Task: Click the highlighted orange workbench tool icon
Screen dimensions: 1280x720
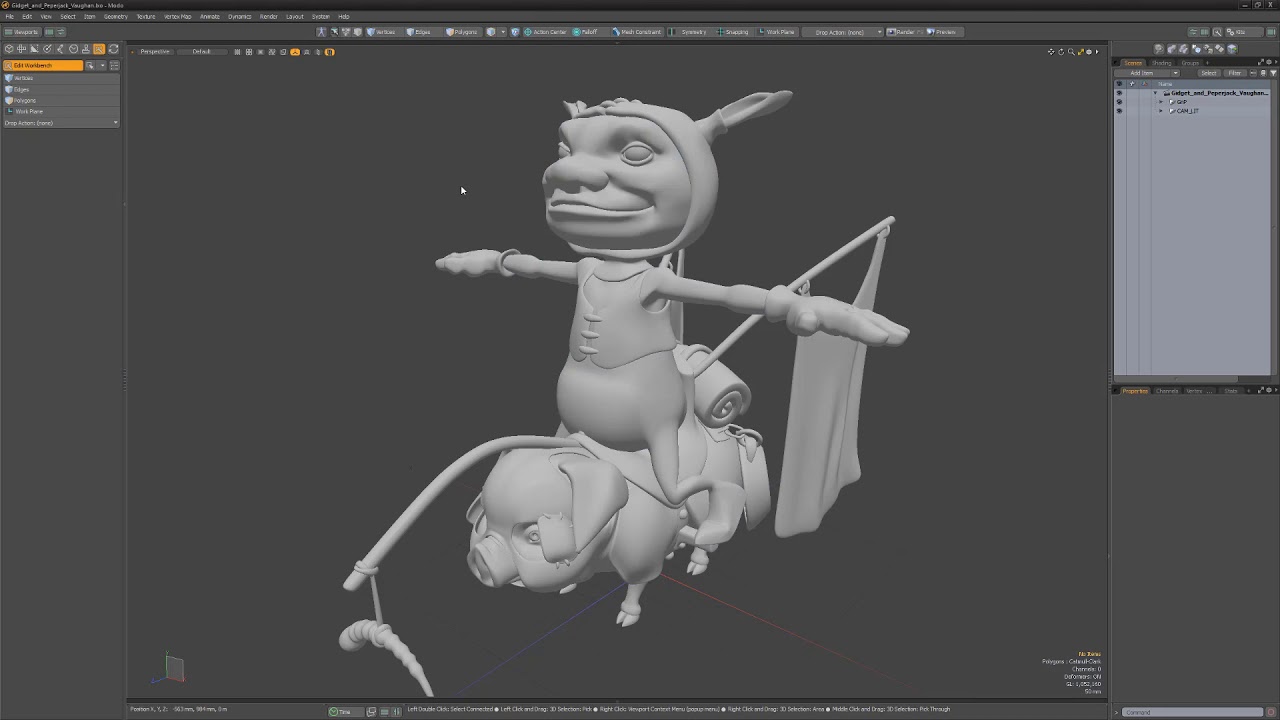Action: click(99, 48)
